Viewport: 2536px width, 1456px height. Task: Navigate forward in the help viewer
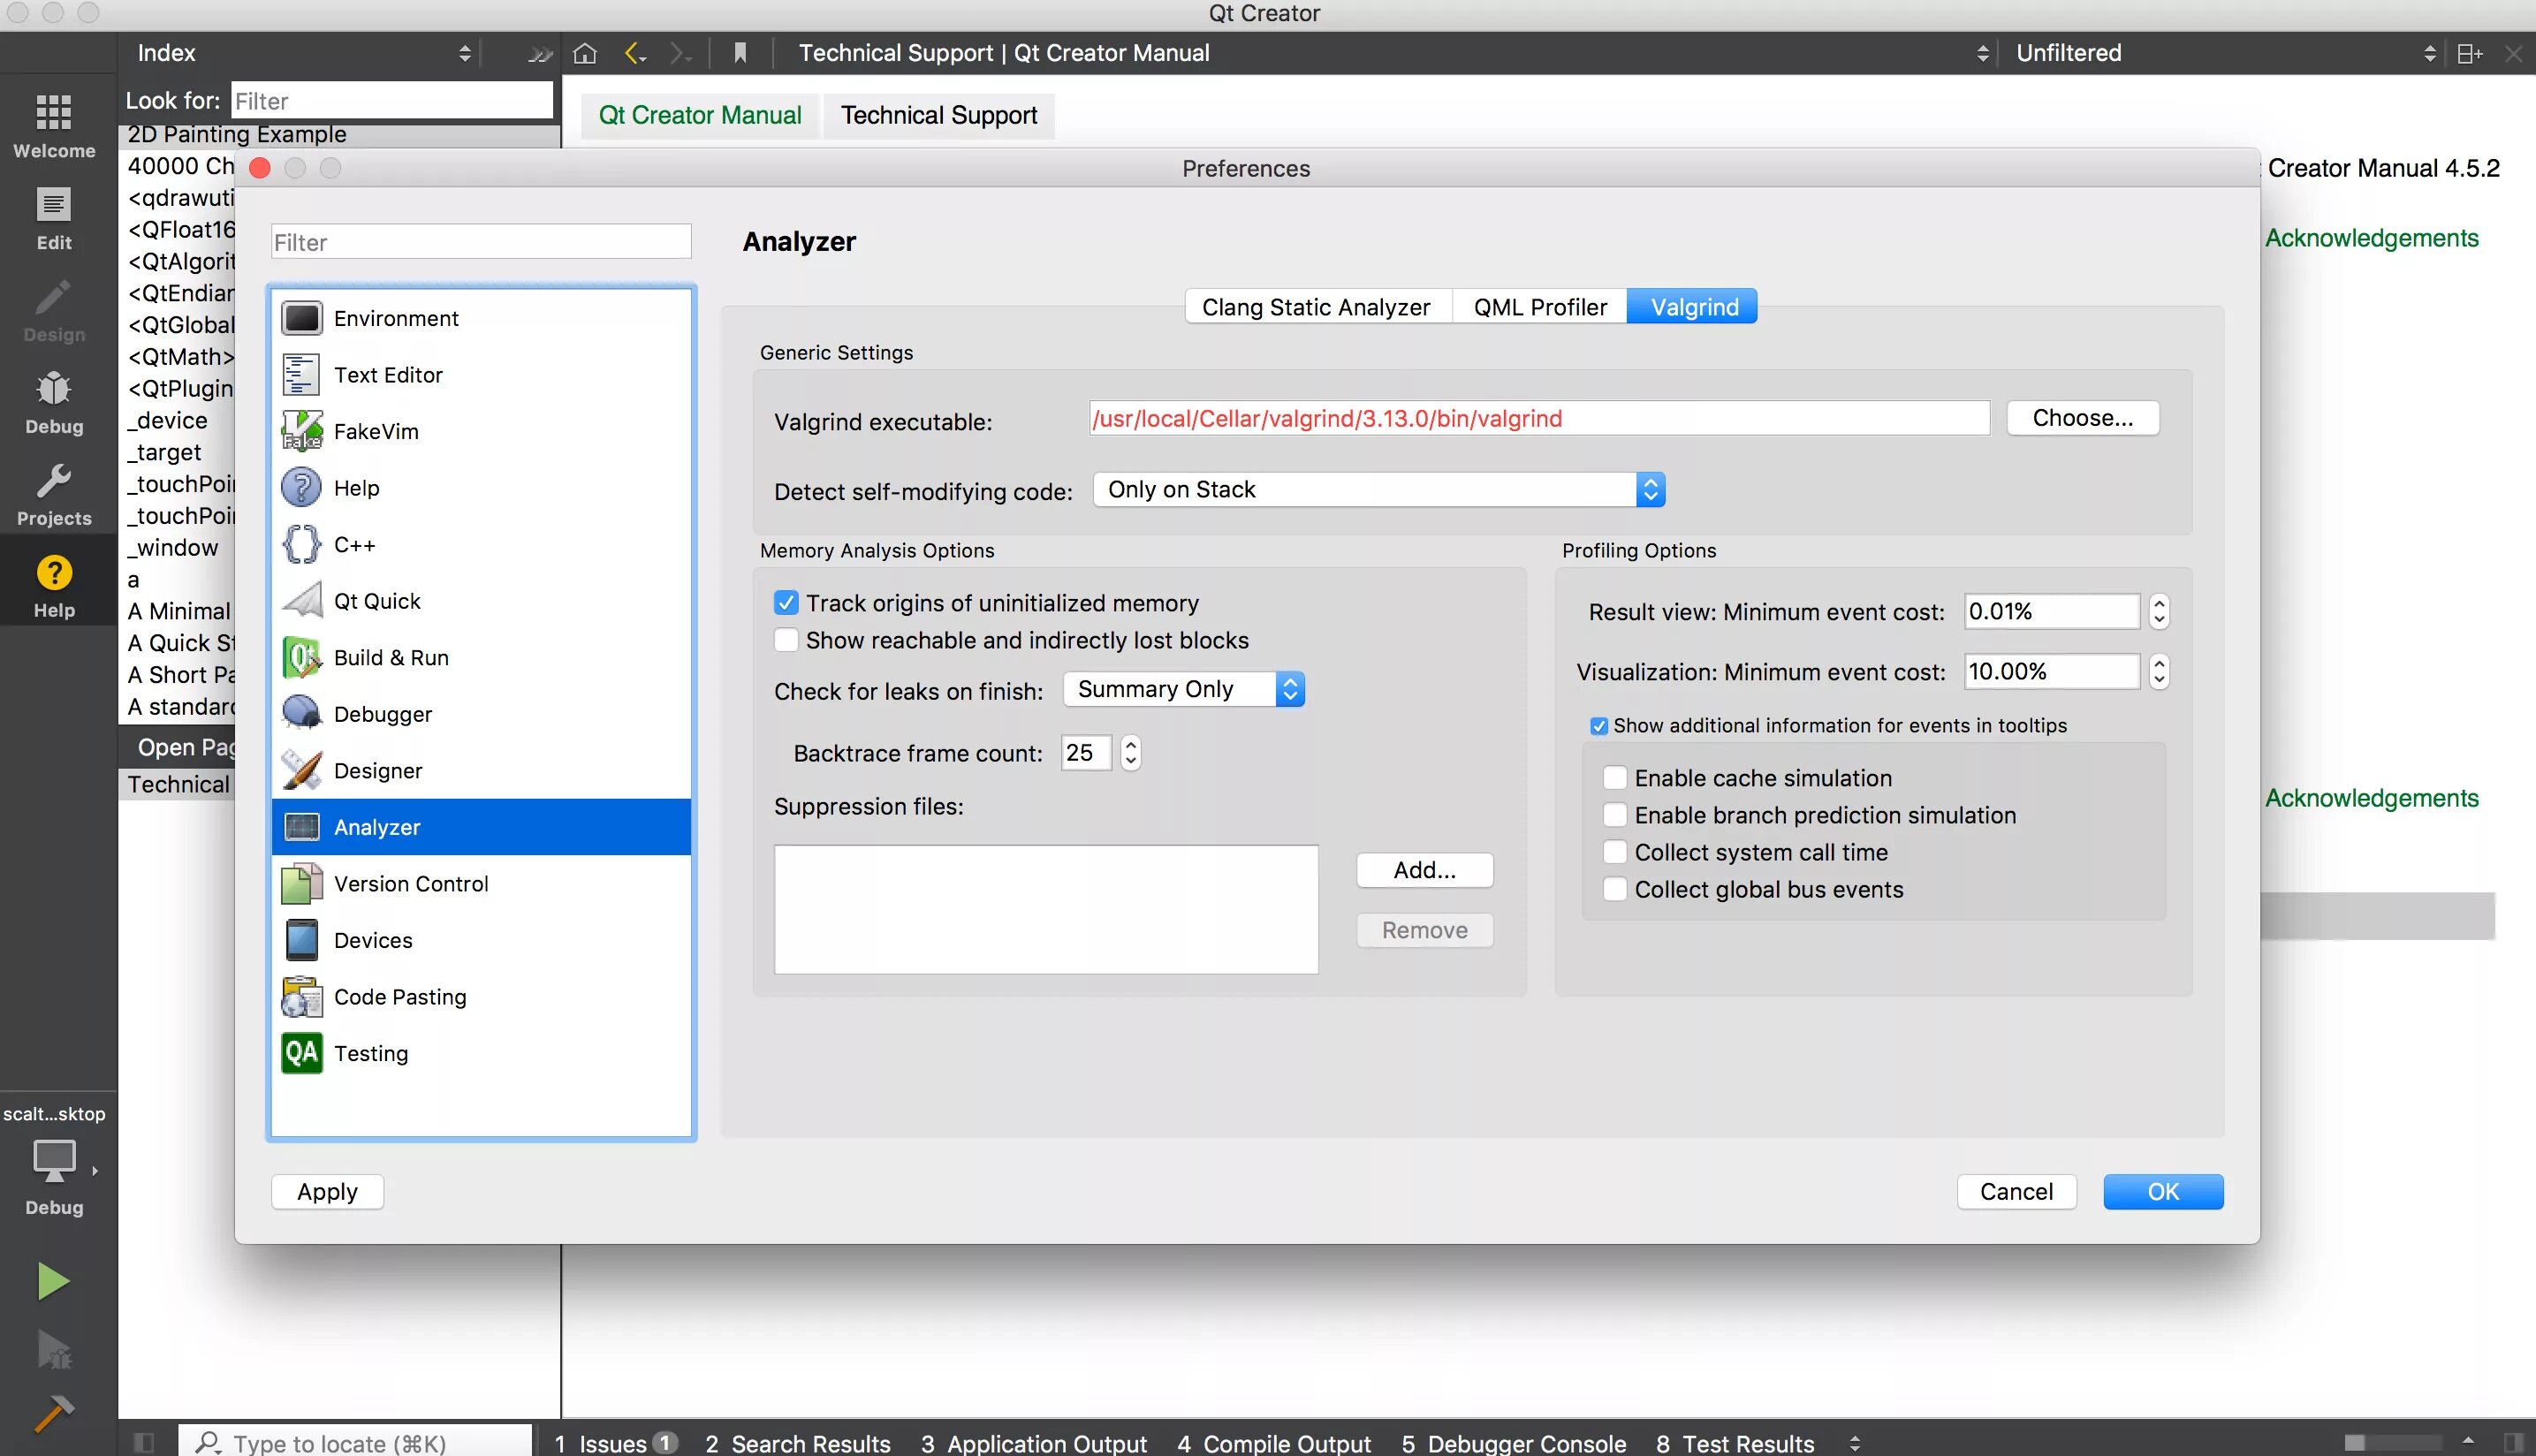point(680,53)
